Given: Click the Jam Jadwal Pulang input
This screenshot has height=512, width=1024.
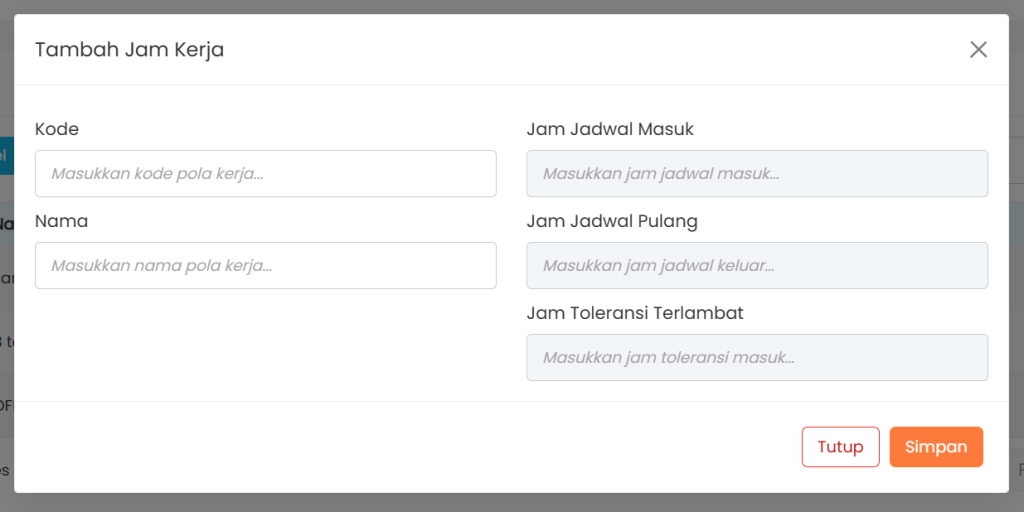Looking at the screenshot, I should [757, 266].
